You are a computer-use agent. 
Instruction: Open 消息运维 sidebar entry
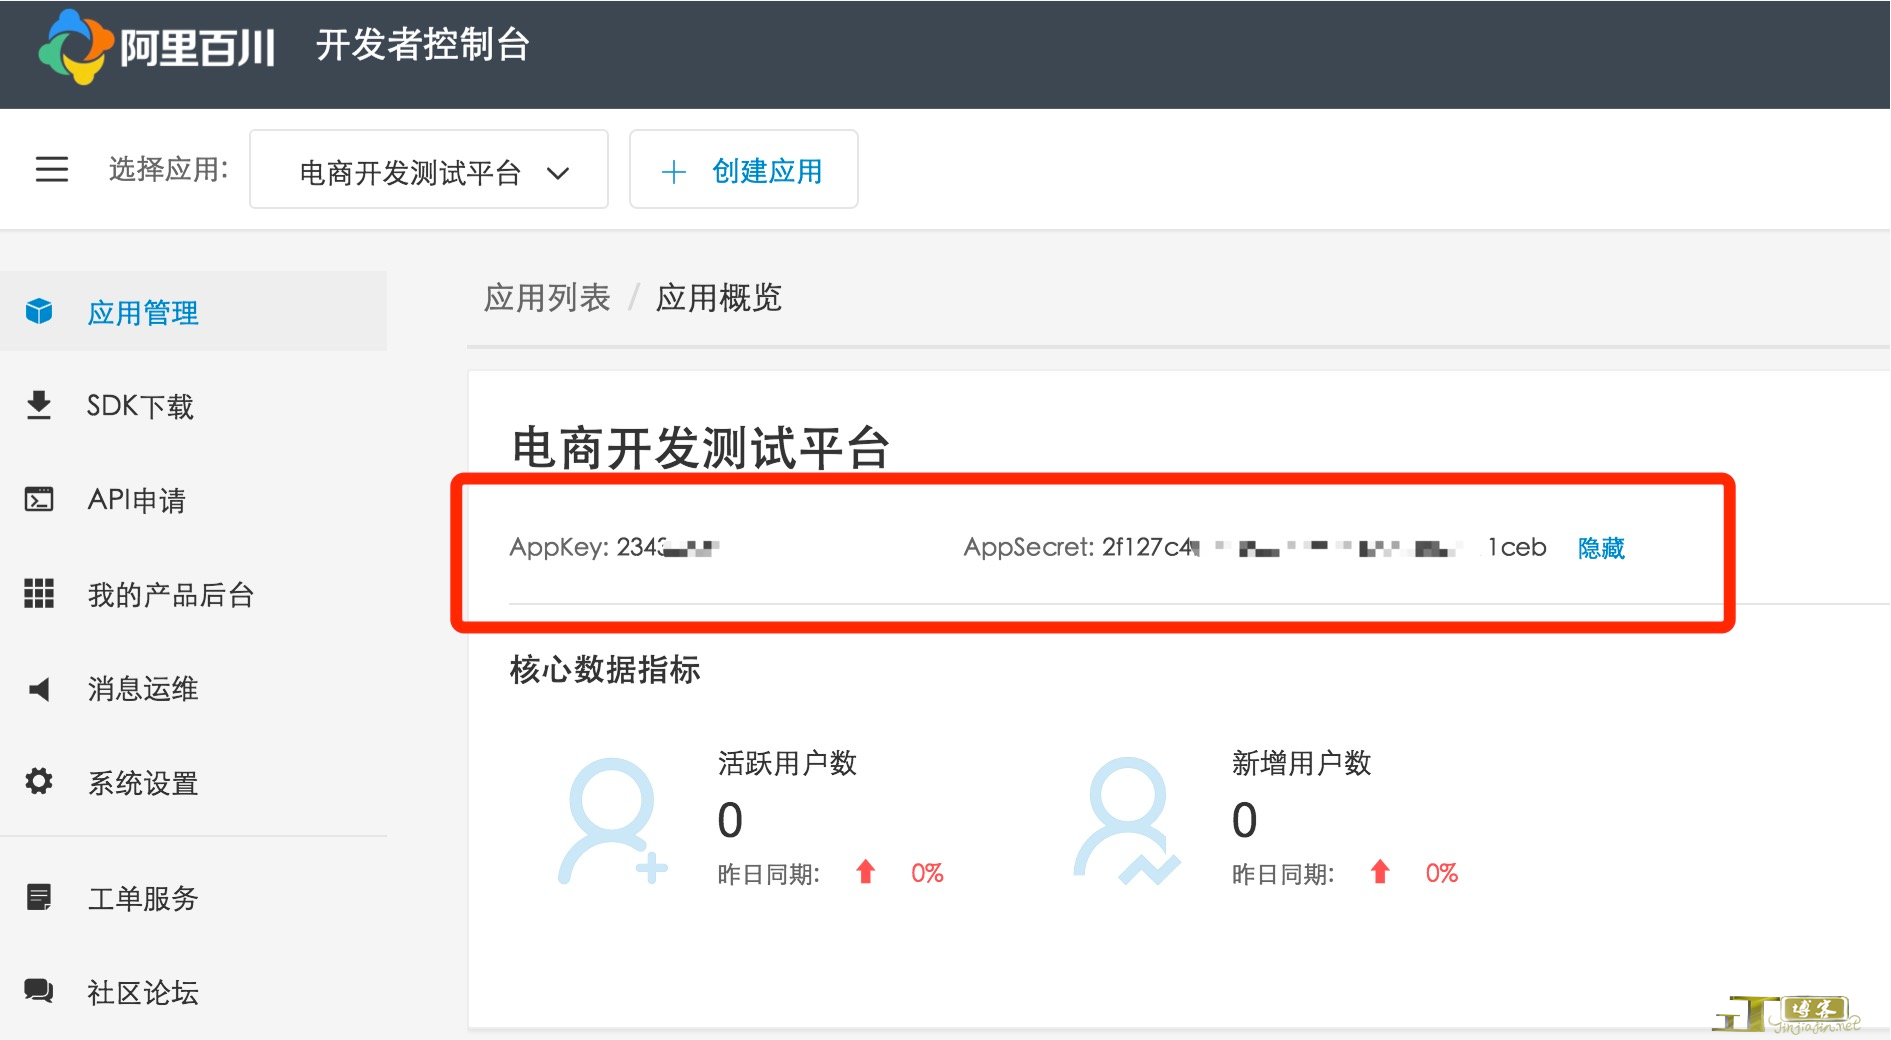143,689
